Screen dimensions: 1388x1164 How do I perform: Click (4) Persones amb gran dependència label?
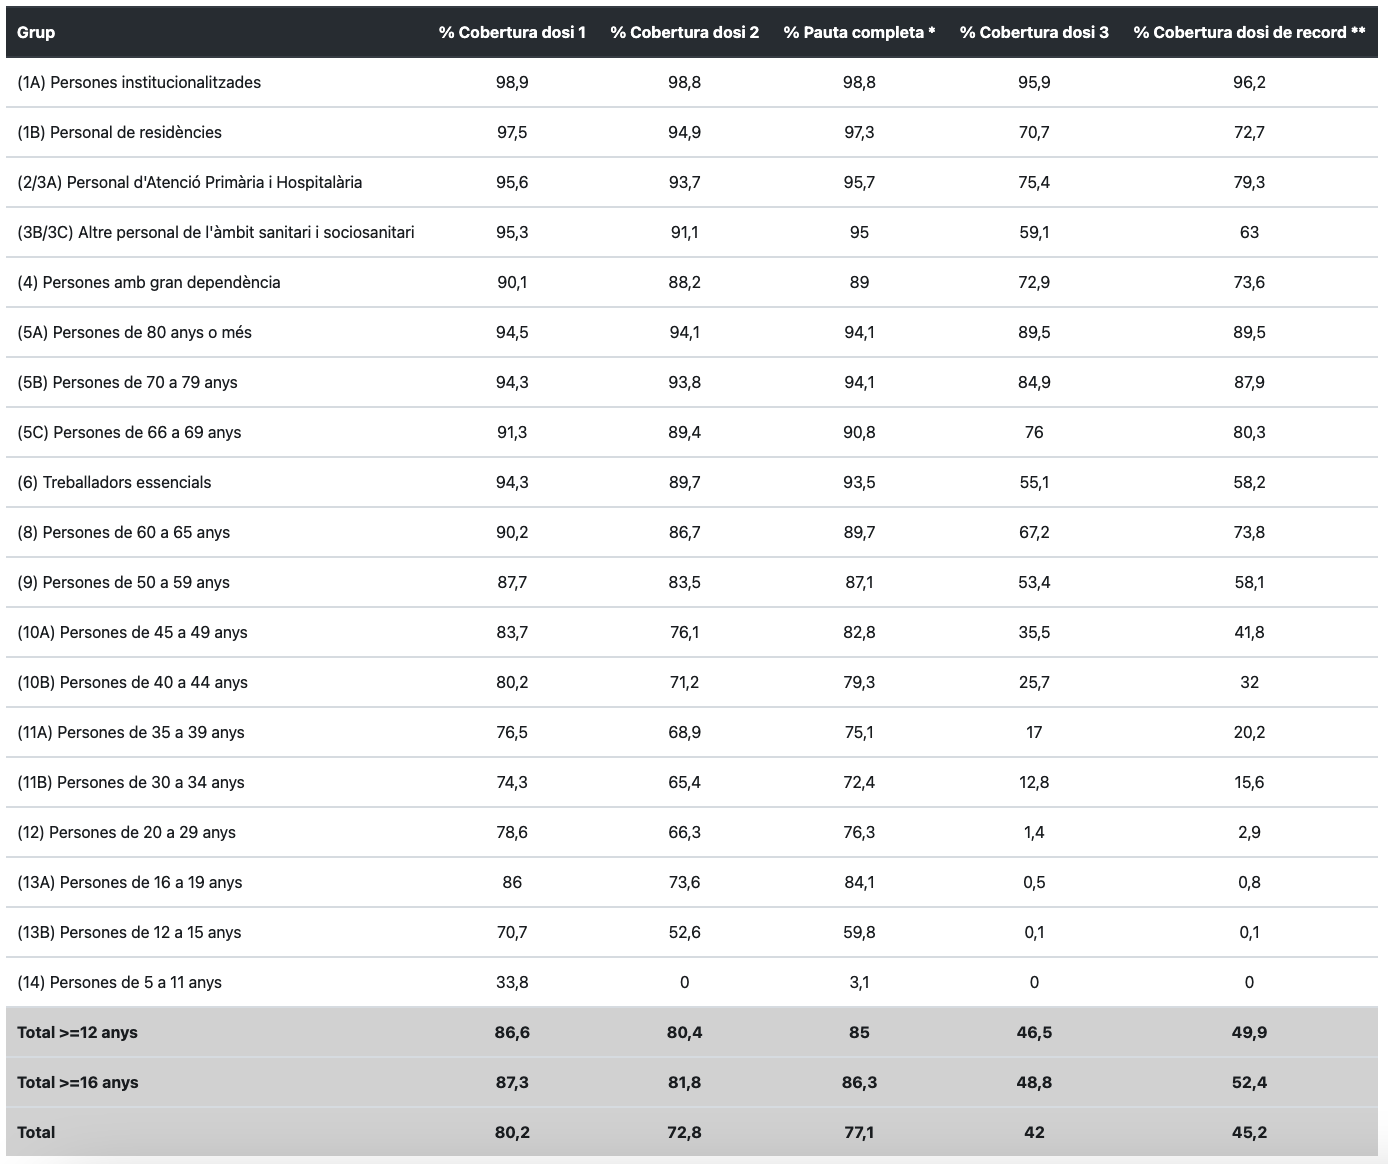tap(148, 282)
